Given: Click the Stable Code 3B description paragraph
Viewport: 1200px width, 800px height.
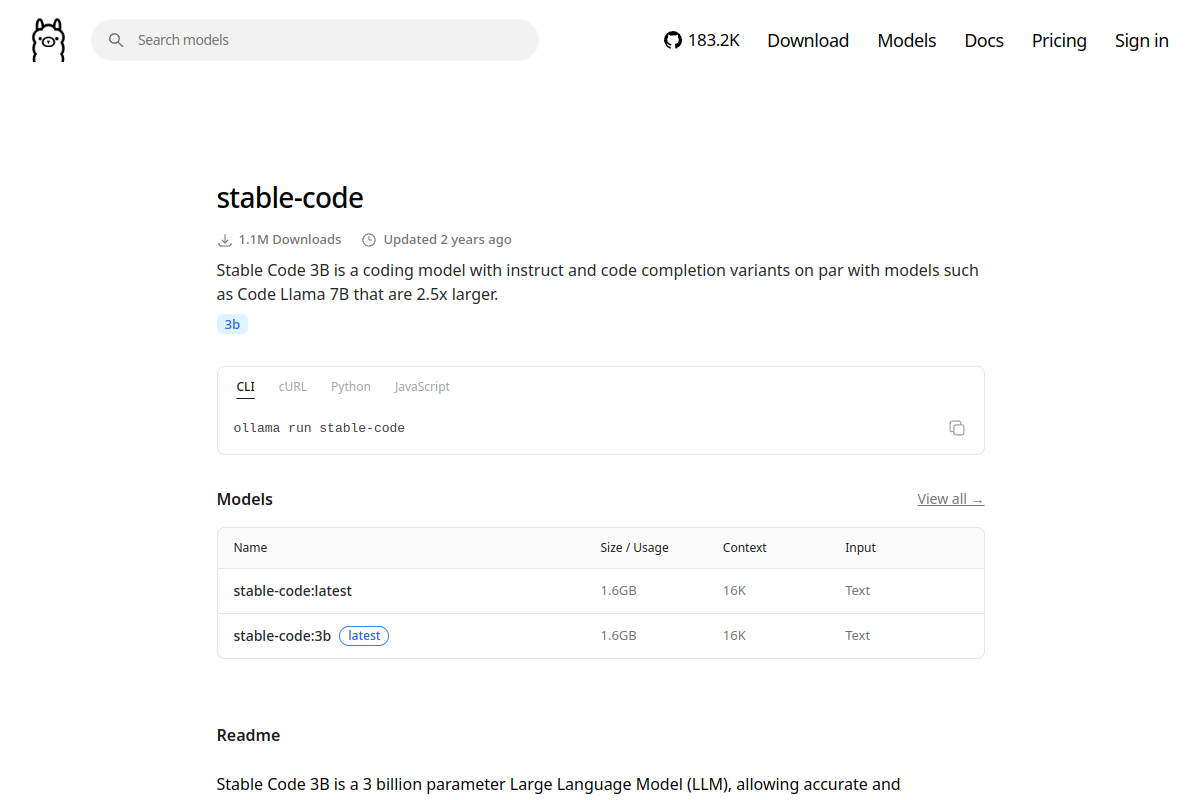Looking at the screenshot, I should click(597, 283).
